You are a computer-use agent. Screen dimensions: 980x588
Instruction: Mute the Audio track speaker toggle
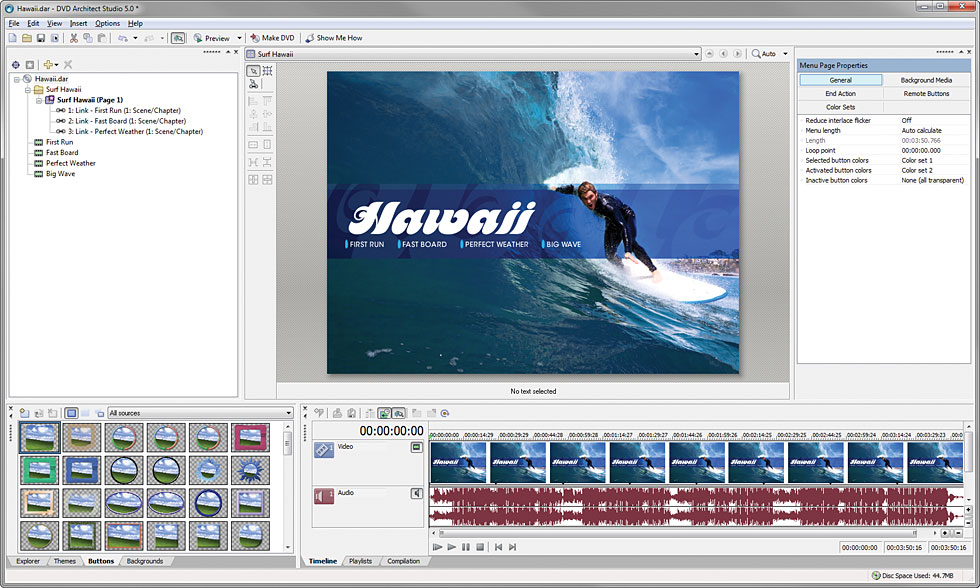tap(416, 493)
